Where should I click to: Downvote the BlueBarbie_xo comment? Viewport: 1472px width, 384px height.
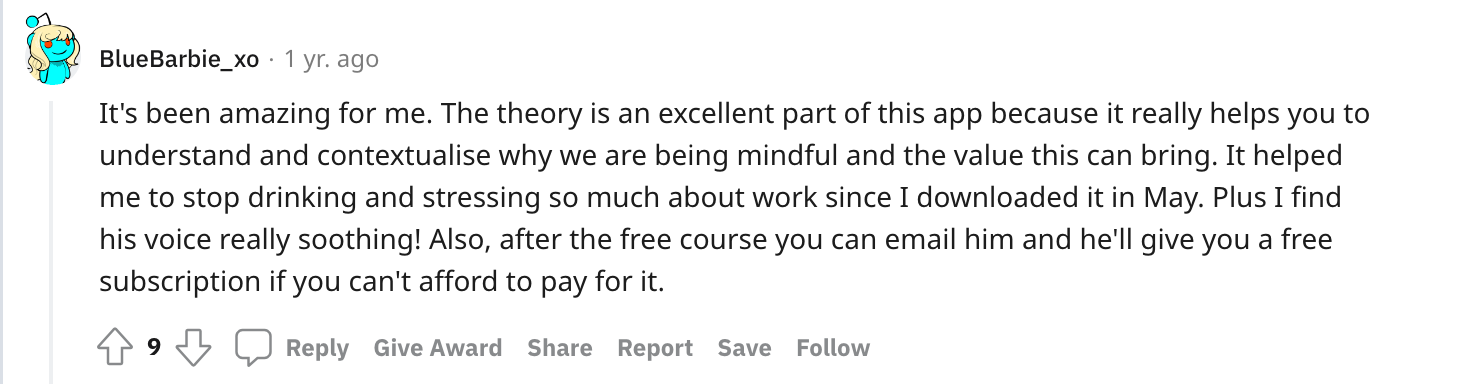pyautogui.click(x=193, y=348)
